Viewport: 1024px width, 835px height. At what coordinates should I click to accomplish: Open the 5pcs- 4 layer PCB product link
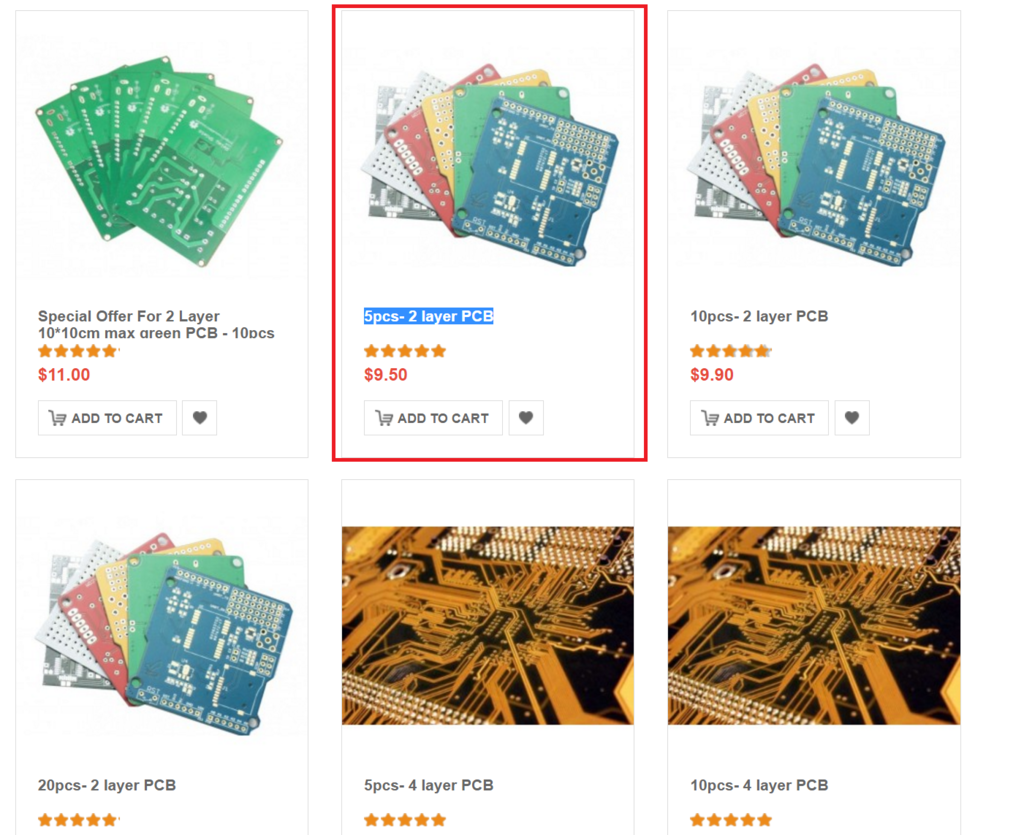tap(428, 785)
